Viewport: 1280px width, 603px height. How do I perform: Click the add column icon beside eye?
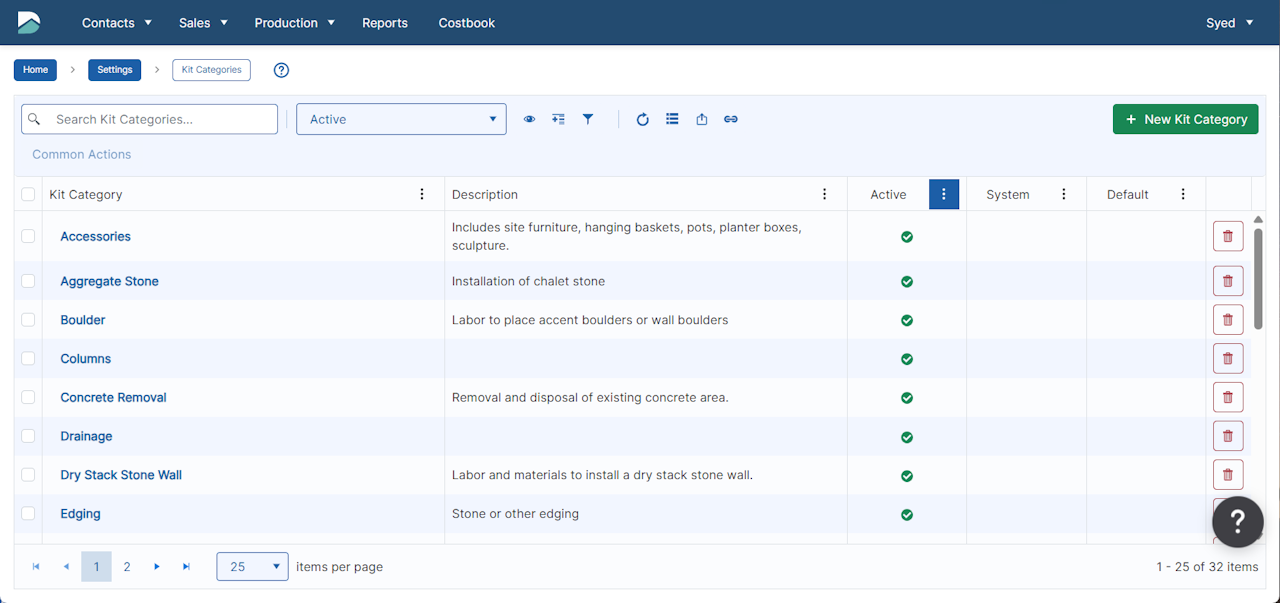tap(558, 119)
